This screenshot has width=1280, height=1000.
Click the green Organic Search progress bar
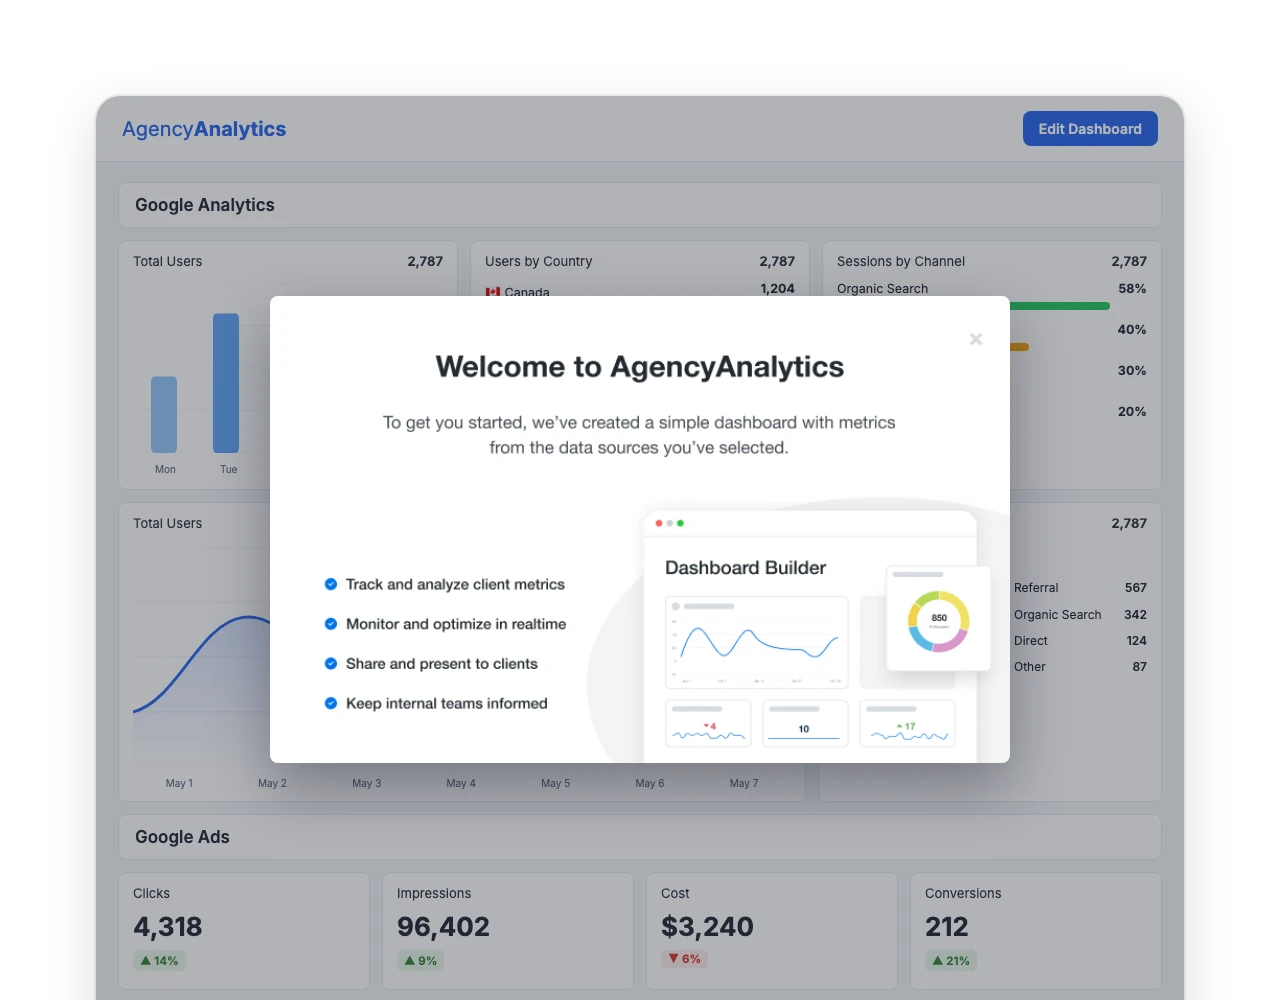tap(1060, 306)
